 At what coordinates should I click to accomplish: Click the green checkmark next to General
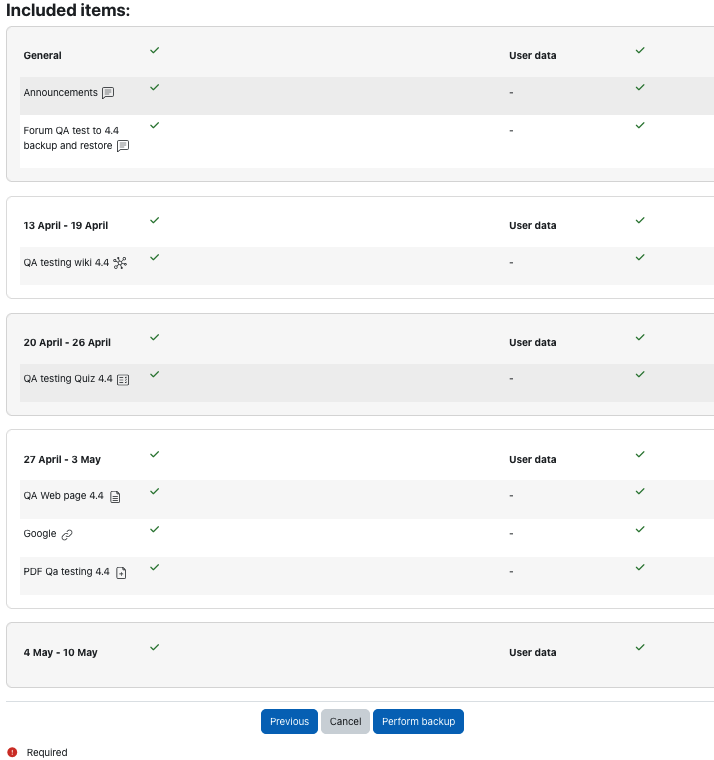coord(155,50)
